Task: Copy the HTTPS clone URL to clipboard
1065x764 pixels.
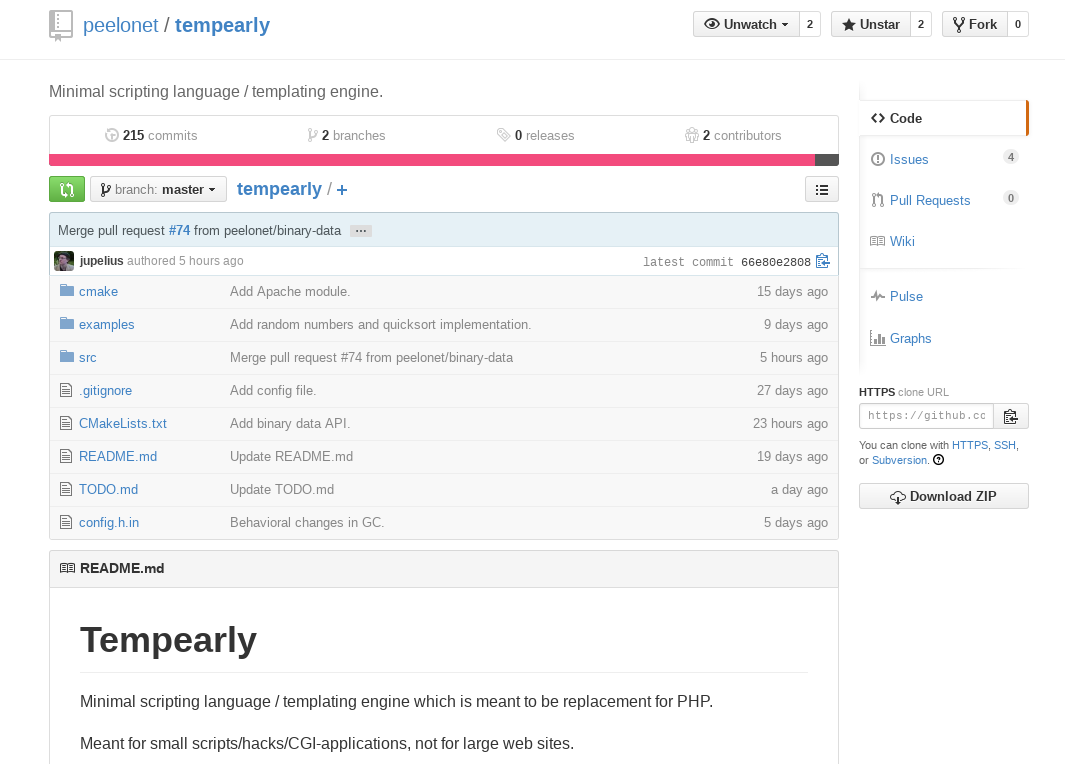Action: click(1010, 416)
